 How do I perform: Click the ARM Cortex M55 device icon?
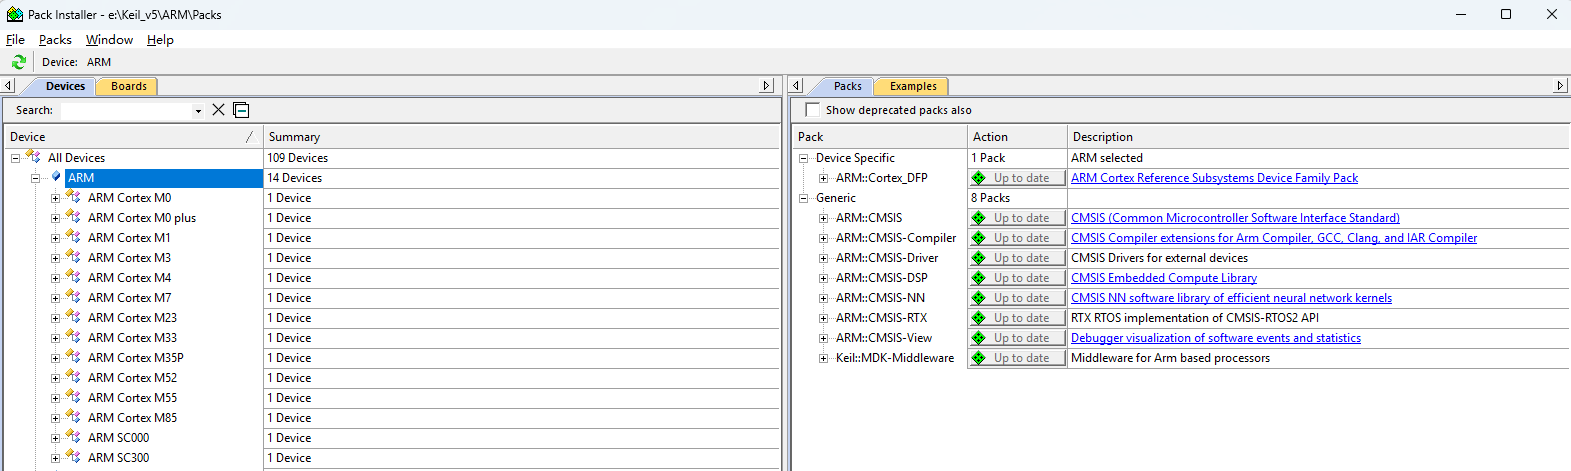[x=73, y=397]
